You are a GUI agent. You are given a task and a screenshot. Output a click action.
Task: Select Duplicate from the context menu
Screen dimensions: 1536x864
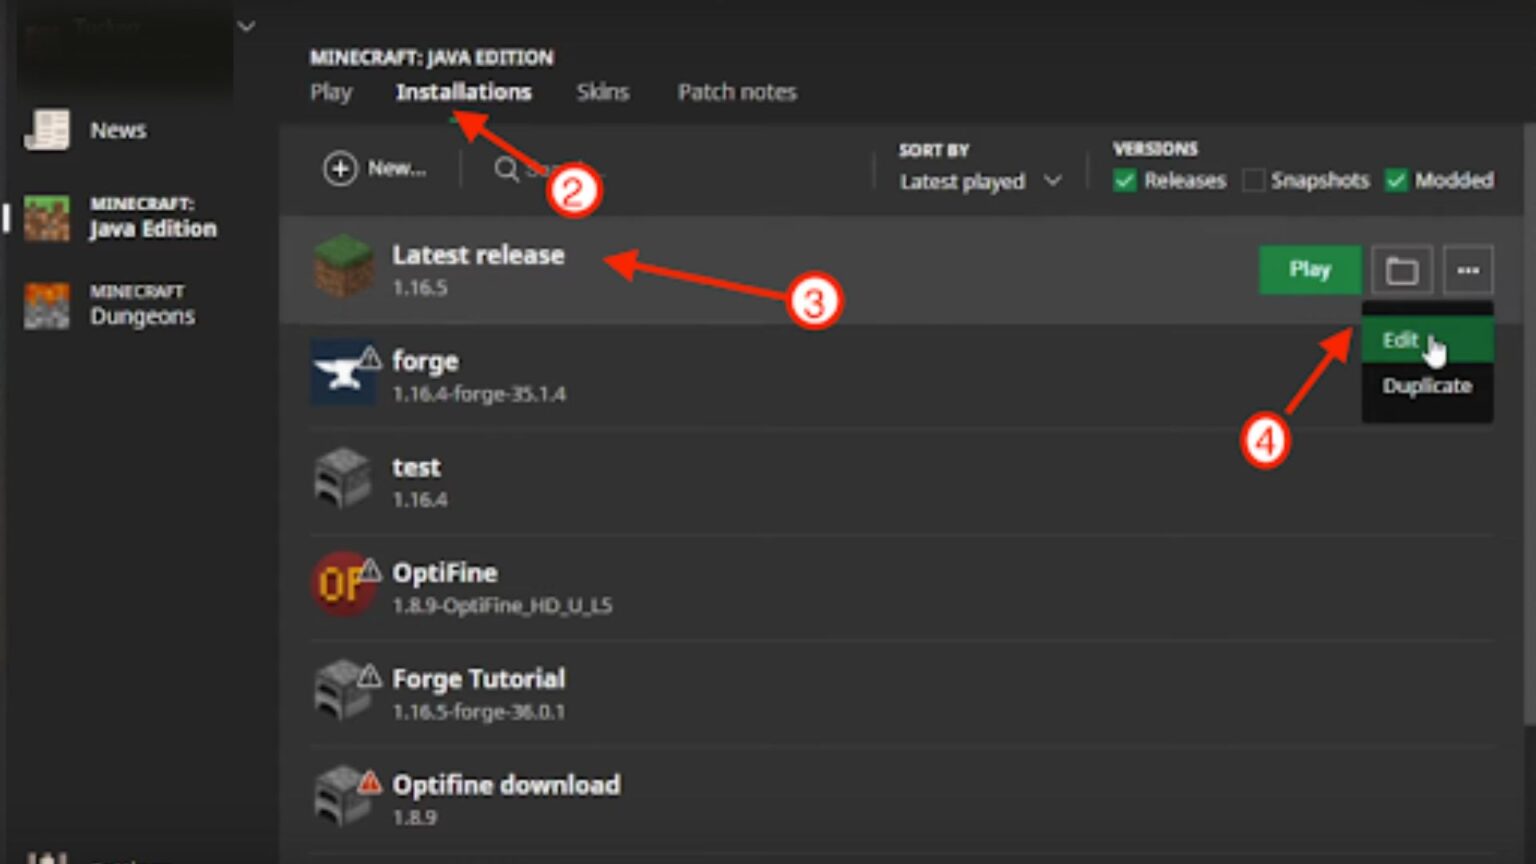click(x=1427, y=386)
